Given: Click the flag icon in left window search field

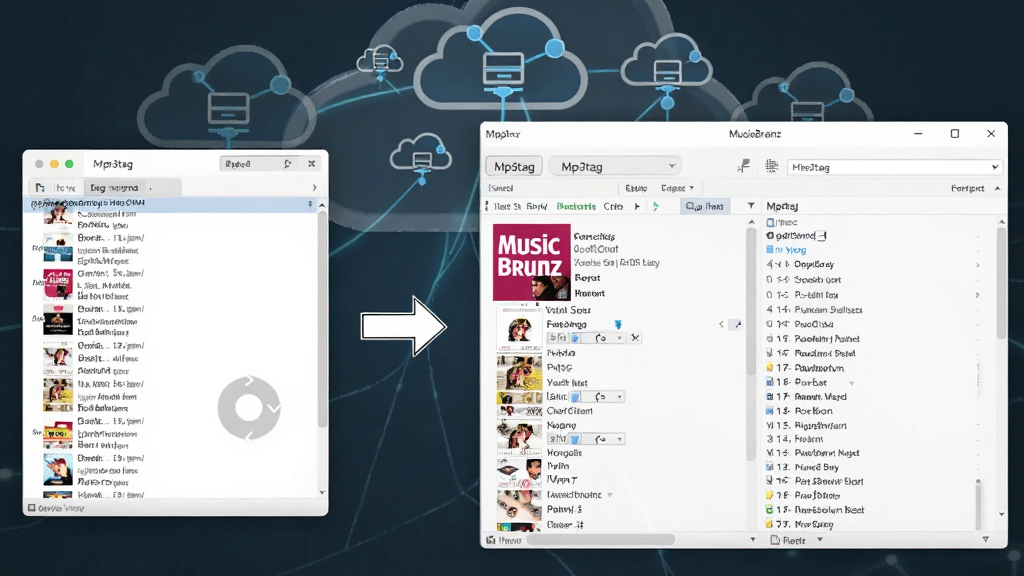Looking at the screenshot, I should click(287, 164).
